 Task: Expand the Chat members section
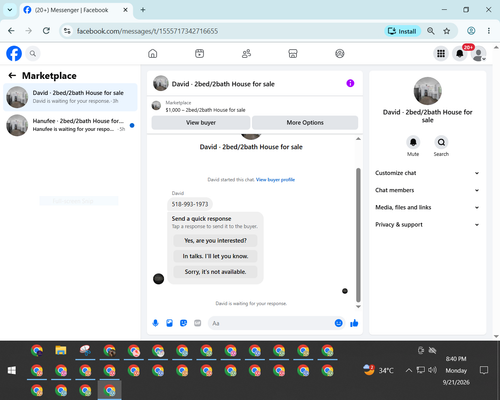point(427,190)
